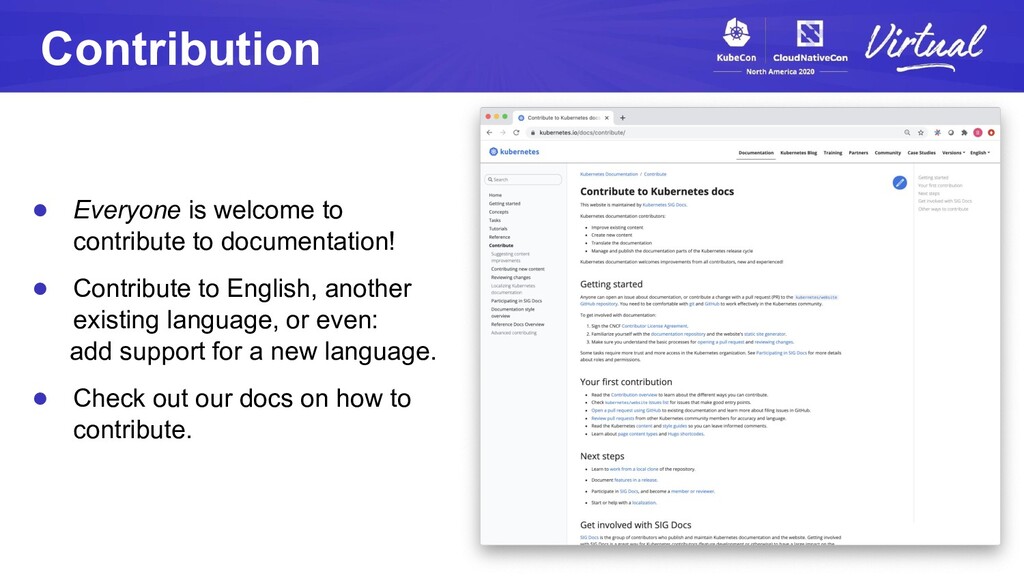Click member or reviewer link
This screenshot has width=1024, height=576.
(x=692, y=492)
